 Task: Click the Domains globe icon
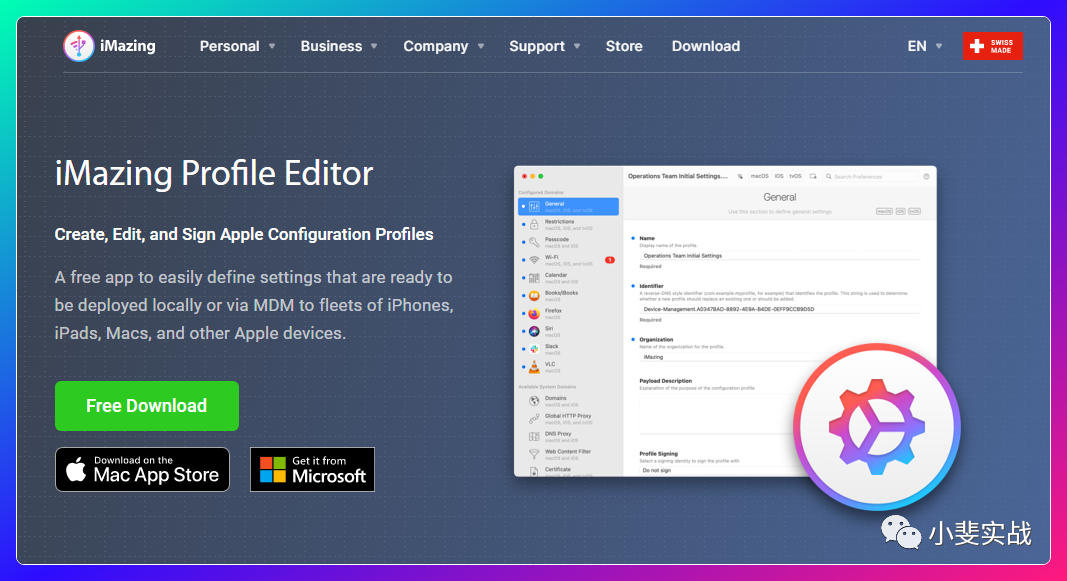click(x=534, y=401)
